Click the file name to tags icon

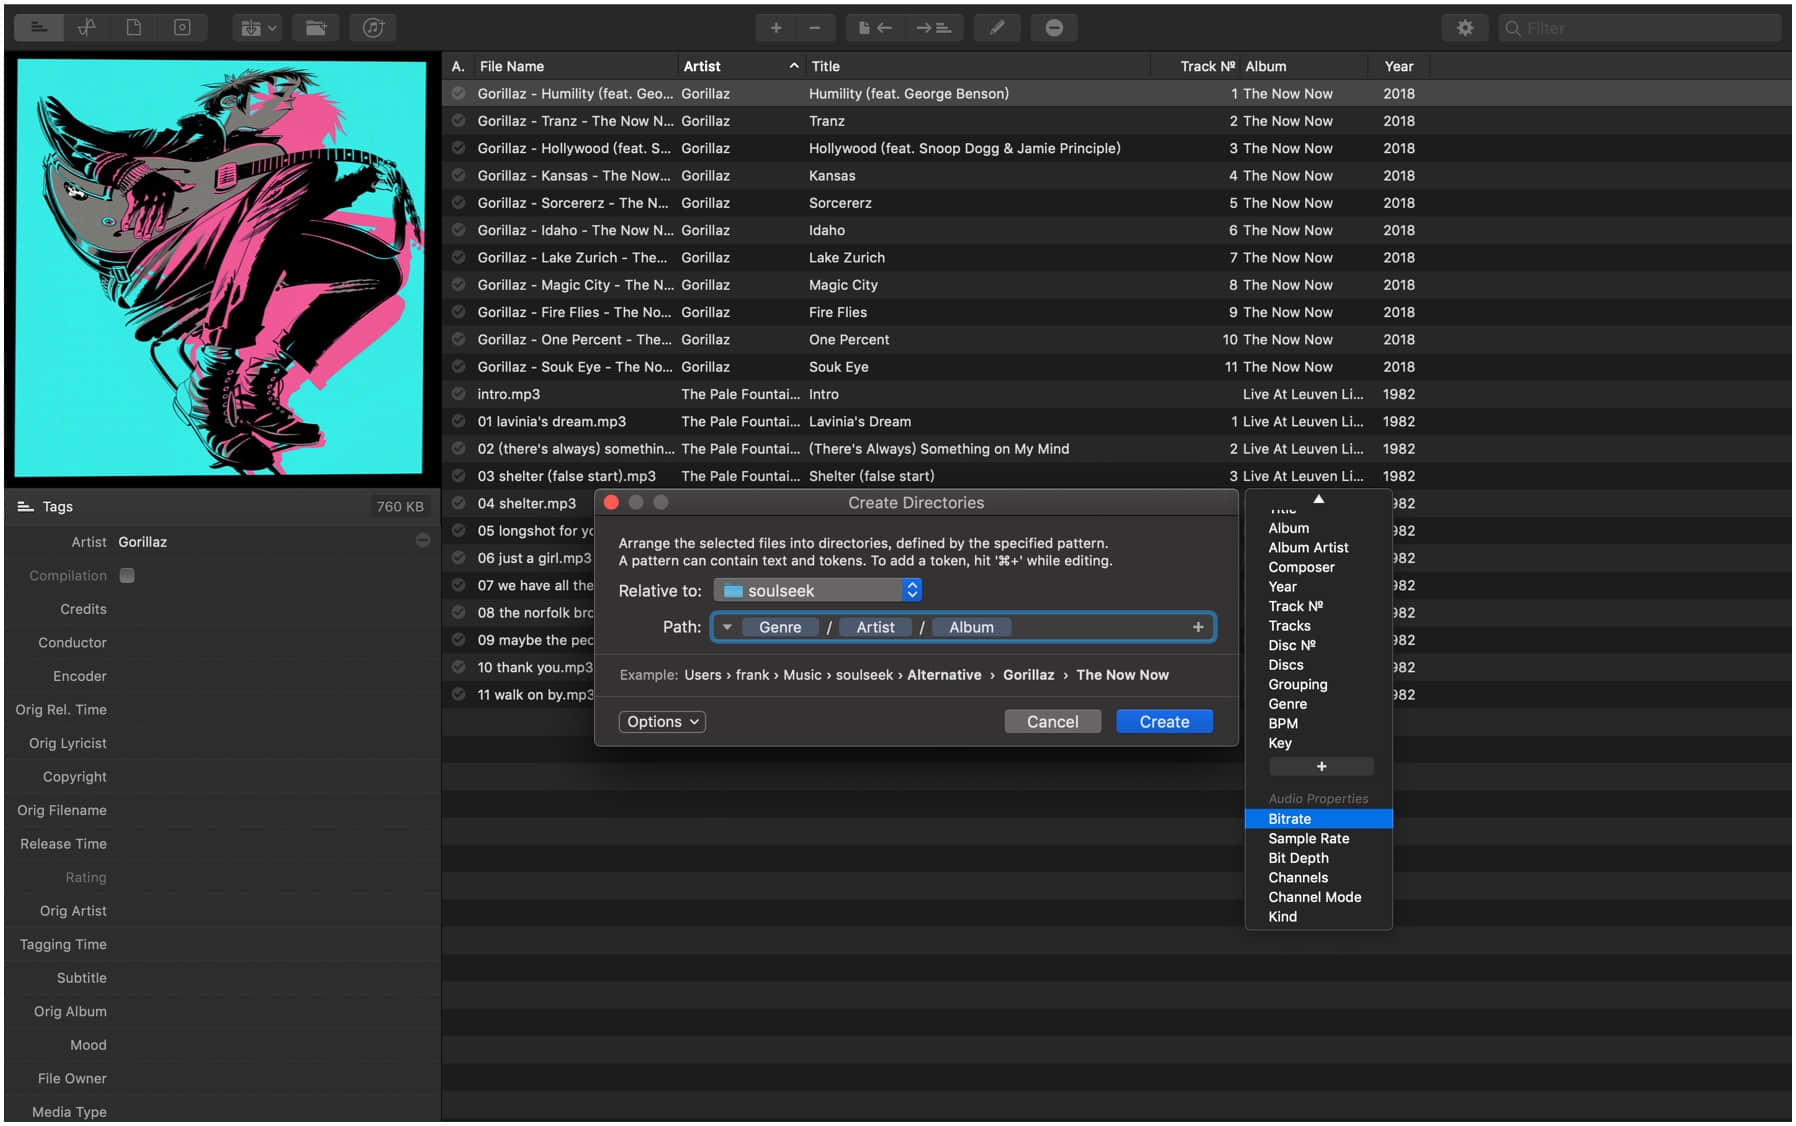pyautogui.click(x=875, y=28)
